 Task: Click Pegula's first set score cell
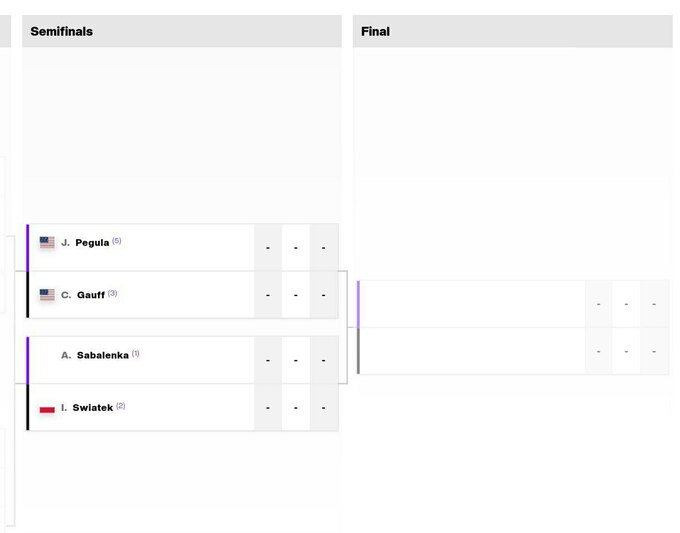[x=268, y=247]
